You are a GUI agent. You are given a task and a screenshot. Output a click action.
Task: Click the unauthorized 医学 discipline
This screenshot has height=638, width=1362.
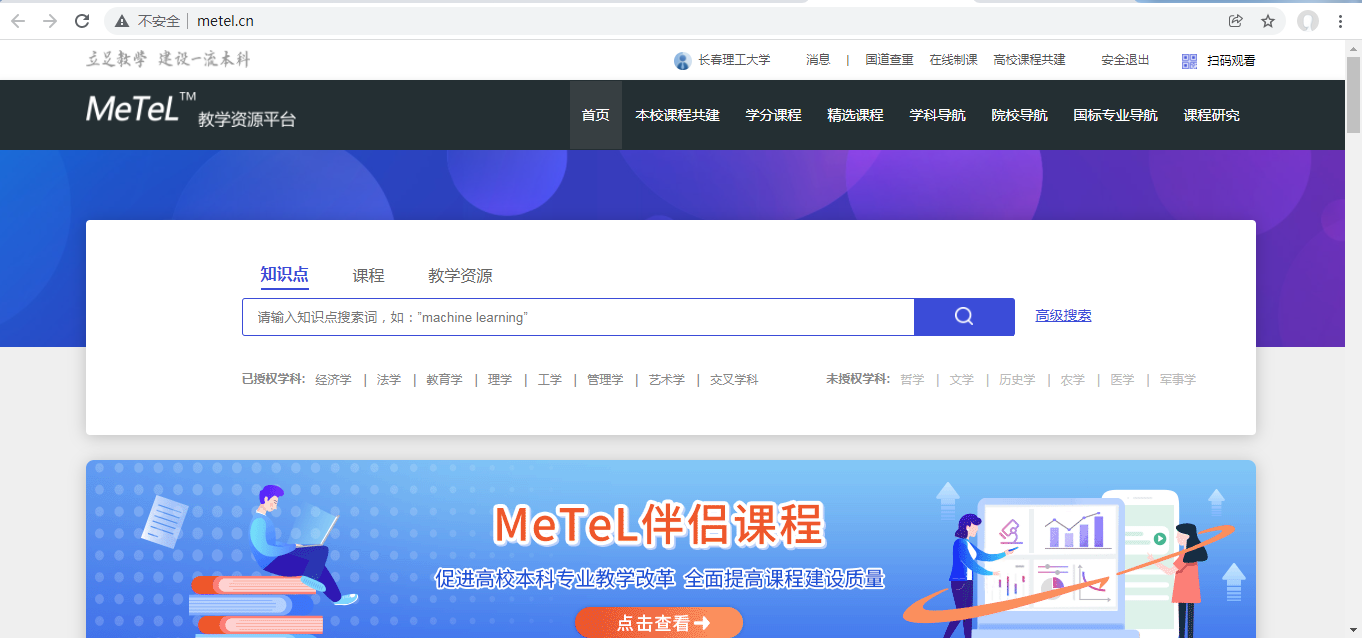click(x=1122, y=380)
